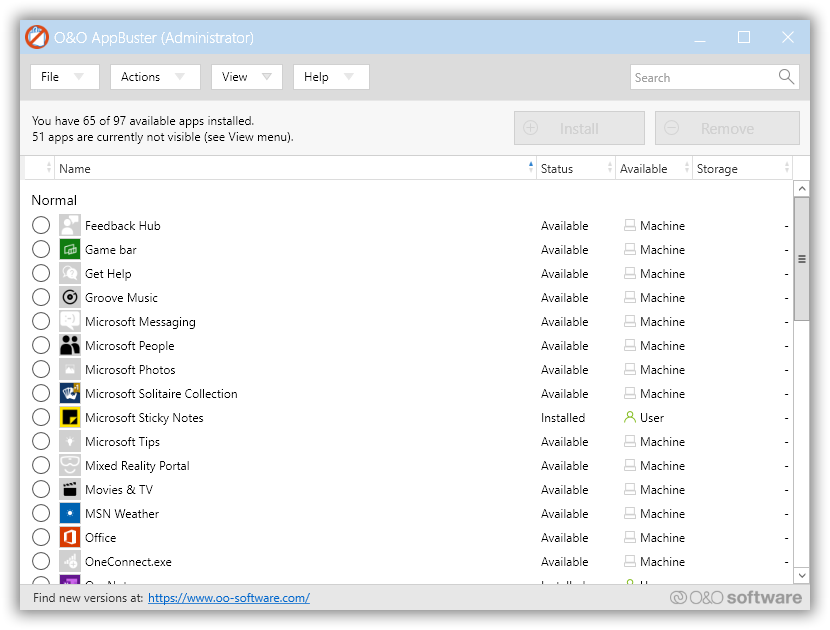Click the MSN Weather app icon
Image resolution: width=830 pixels, height=630 pixels.
[x=69, y=514]
